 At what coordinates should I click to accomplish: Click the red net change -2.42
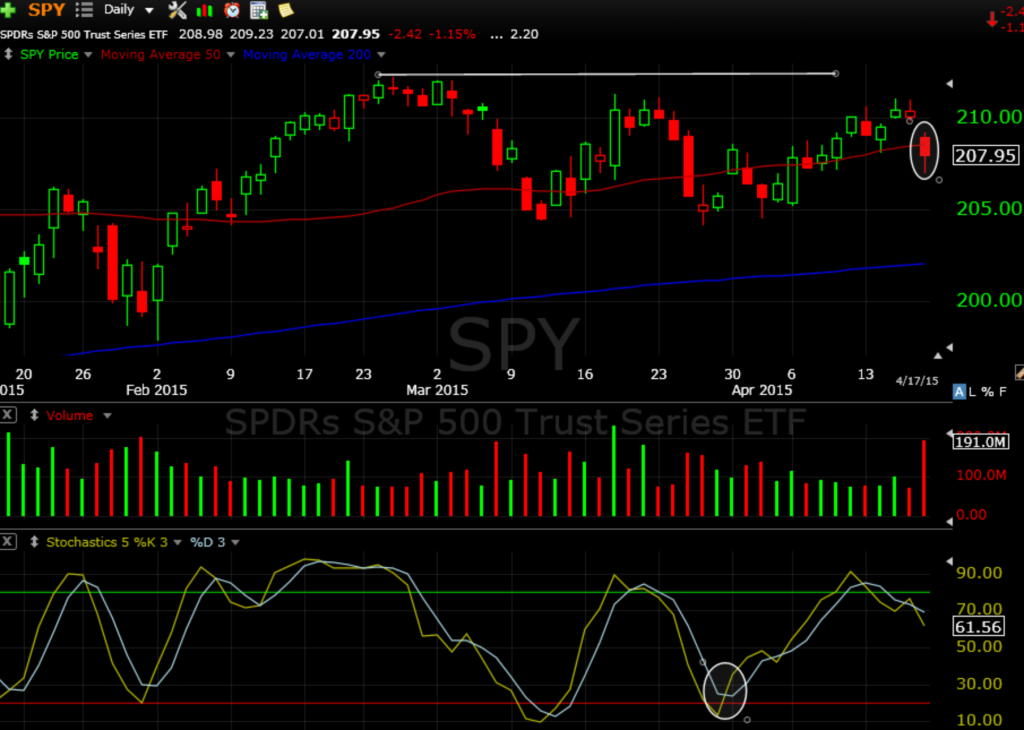point(405,34)
